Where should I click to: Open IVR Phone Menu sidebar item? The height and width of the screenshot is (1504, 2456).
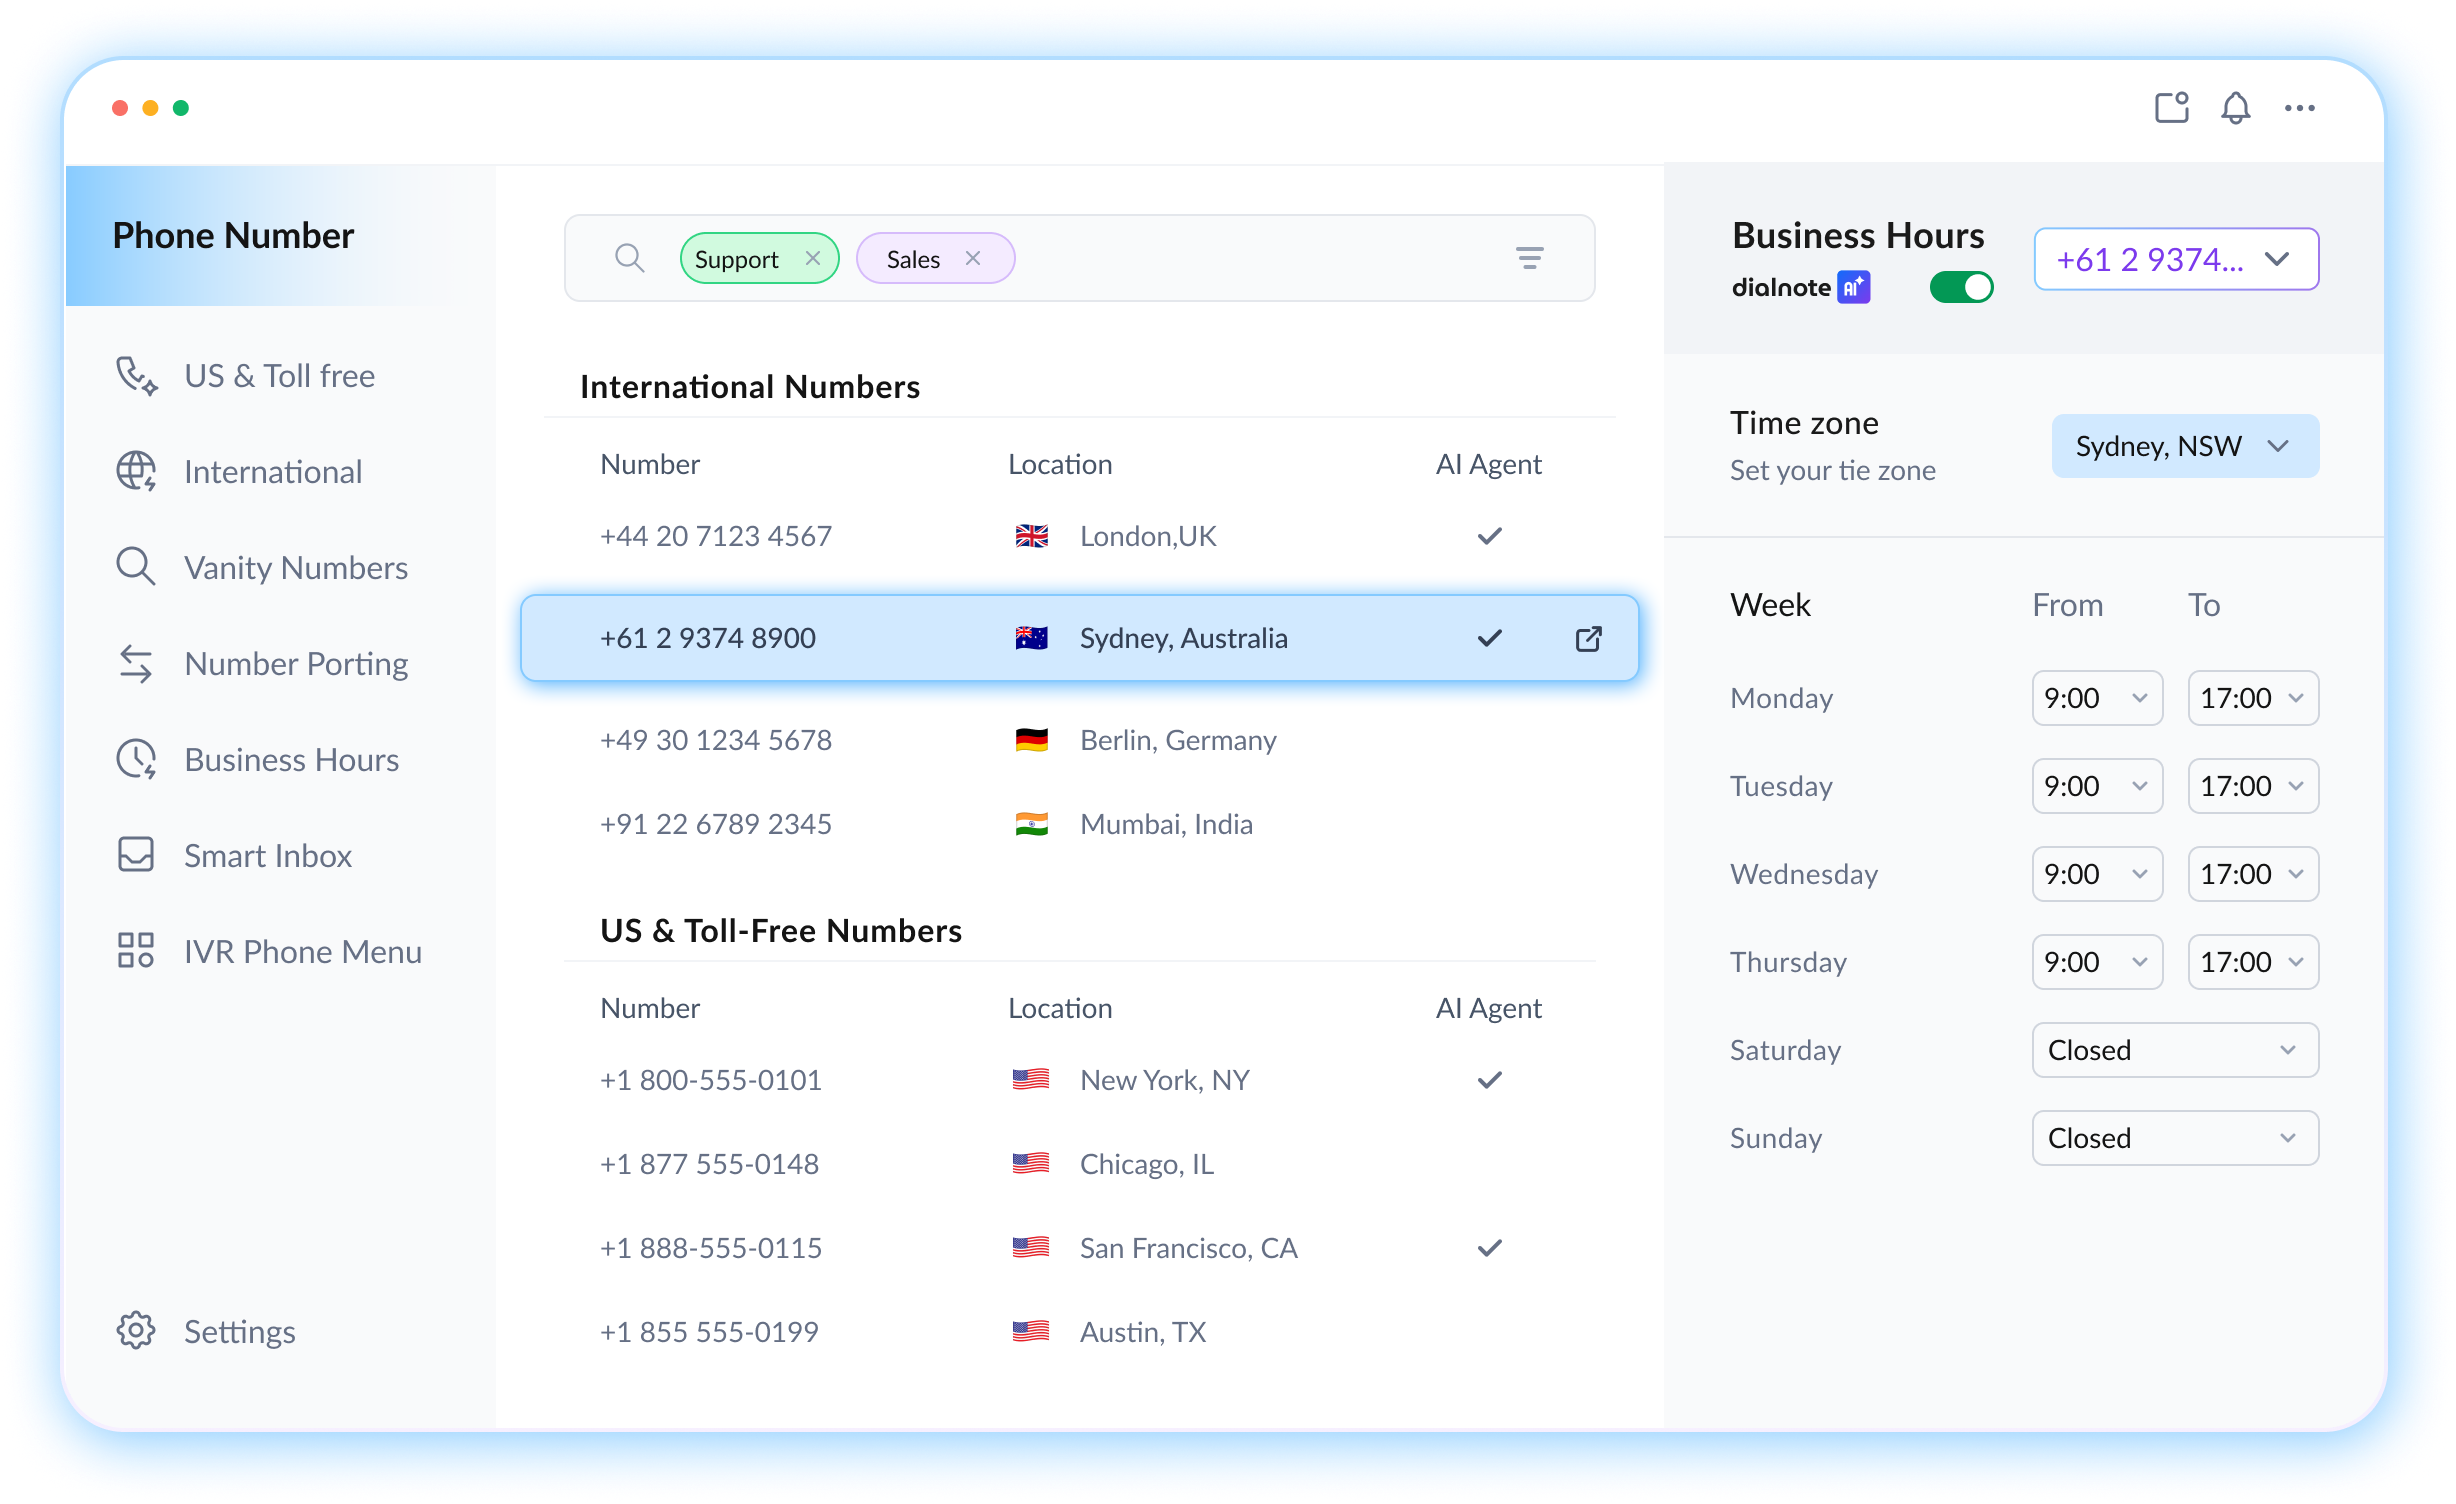[x=302, y=952]
